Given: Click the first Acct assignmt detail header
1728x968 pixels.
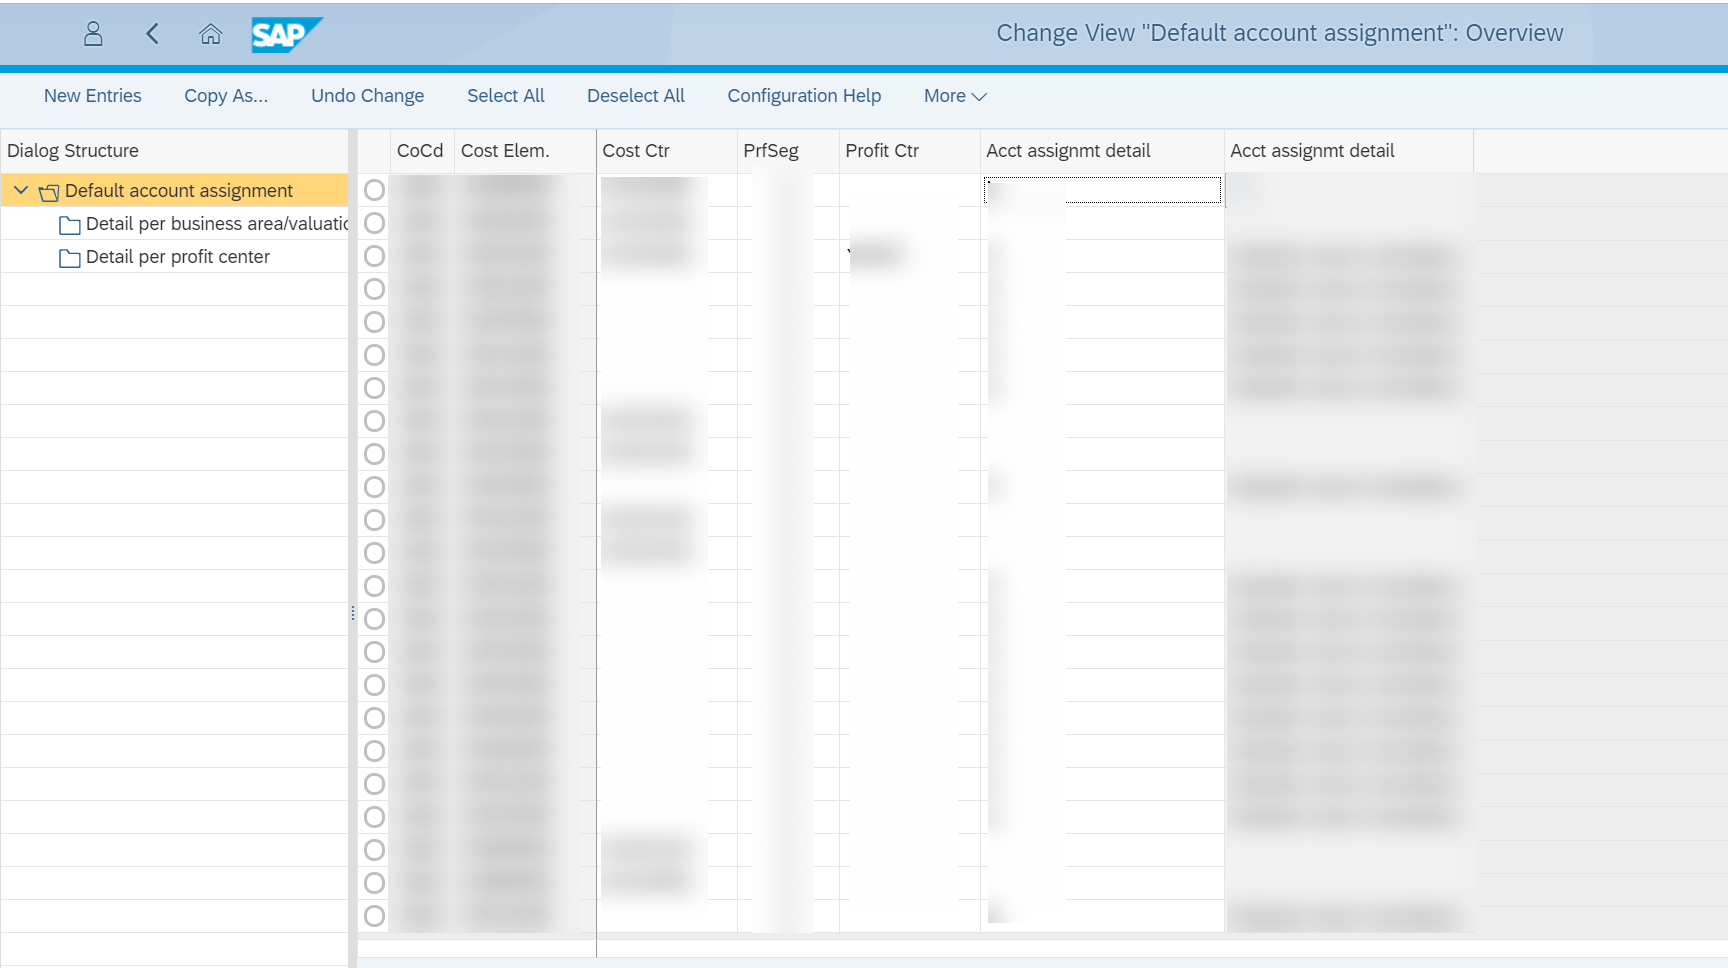Looking at the screenshot, I should coord(1102,151).
